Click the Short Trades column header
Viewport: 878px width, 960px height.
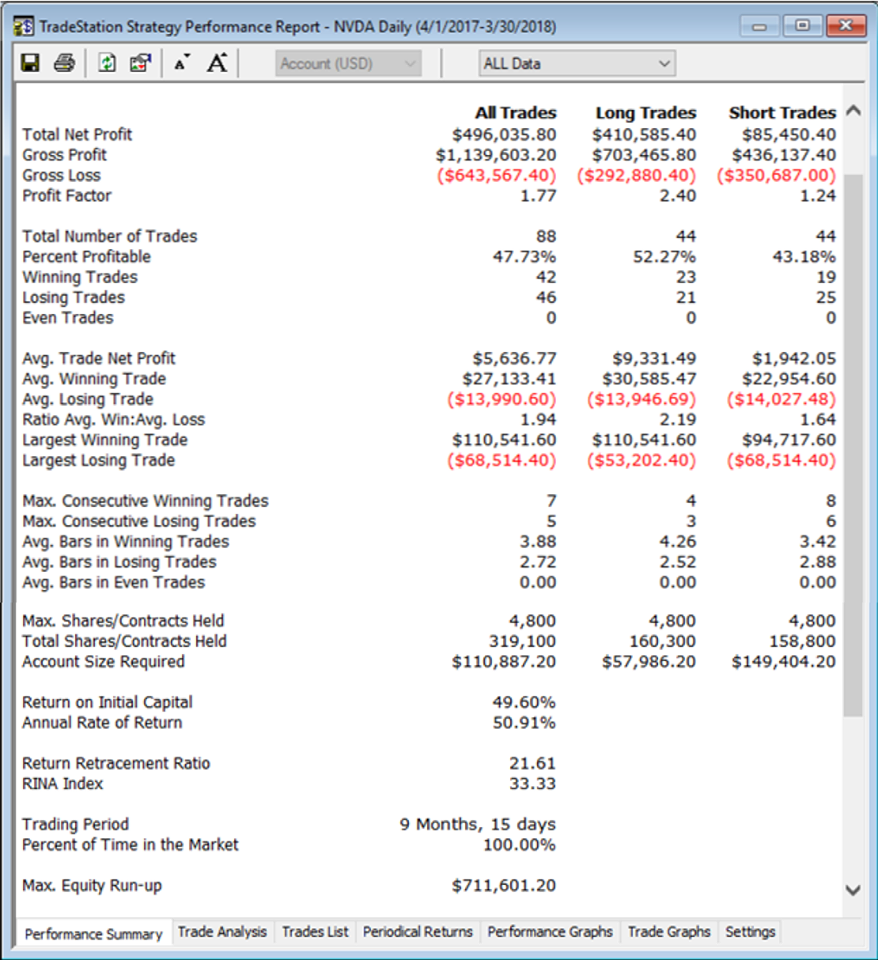[782, 113]
